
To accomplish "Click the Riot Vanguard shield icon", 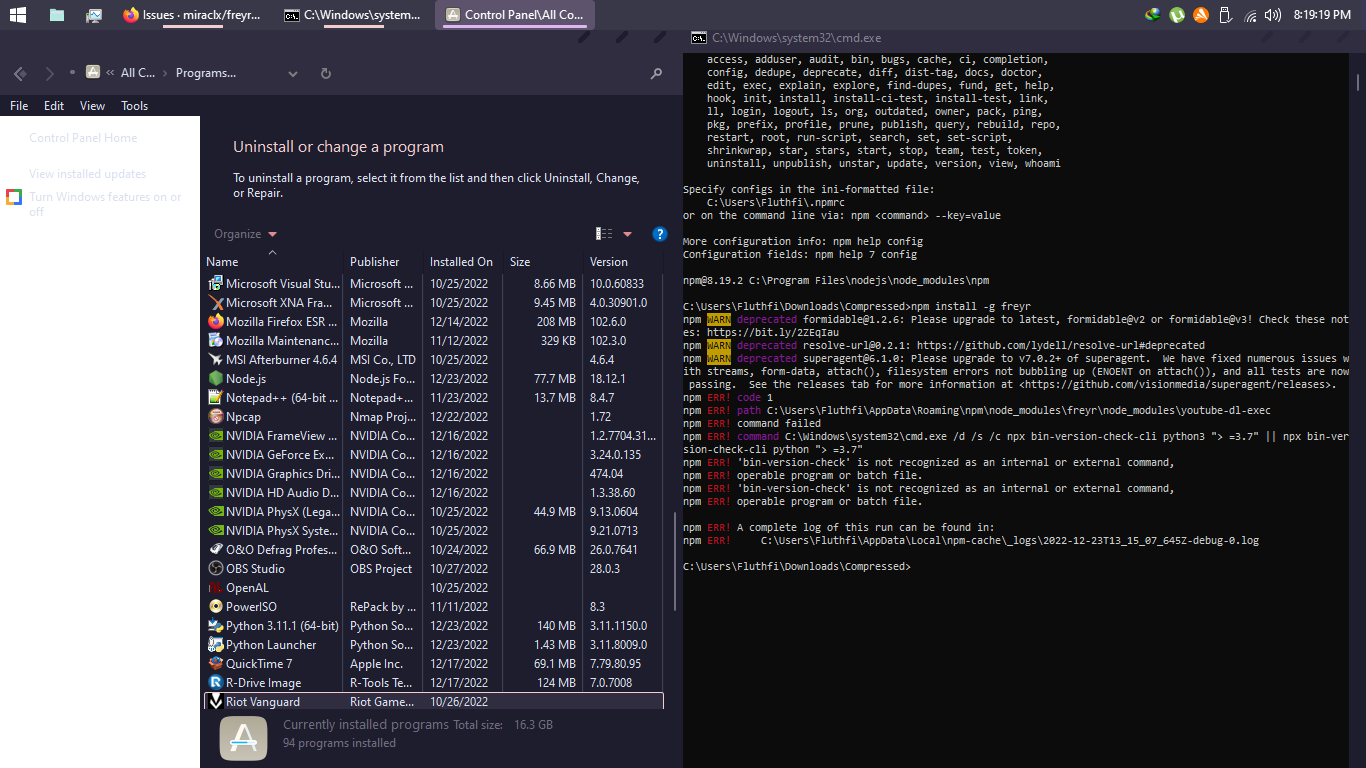I will (x=216, y=701).
